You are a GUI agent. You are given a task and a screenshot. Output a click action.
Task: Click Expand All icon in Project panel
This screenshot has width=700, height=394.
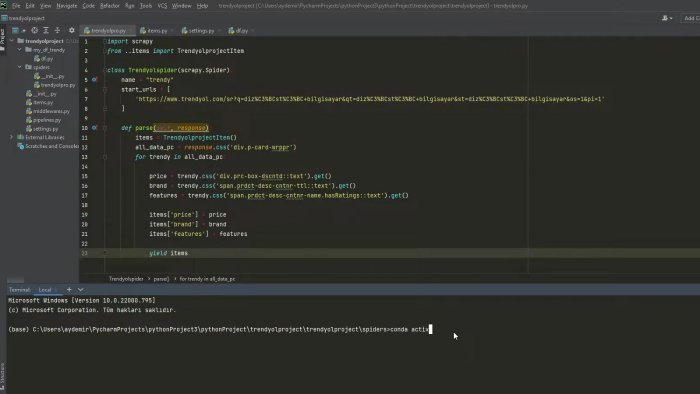(46, 30)
